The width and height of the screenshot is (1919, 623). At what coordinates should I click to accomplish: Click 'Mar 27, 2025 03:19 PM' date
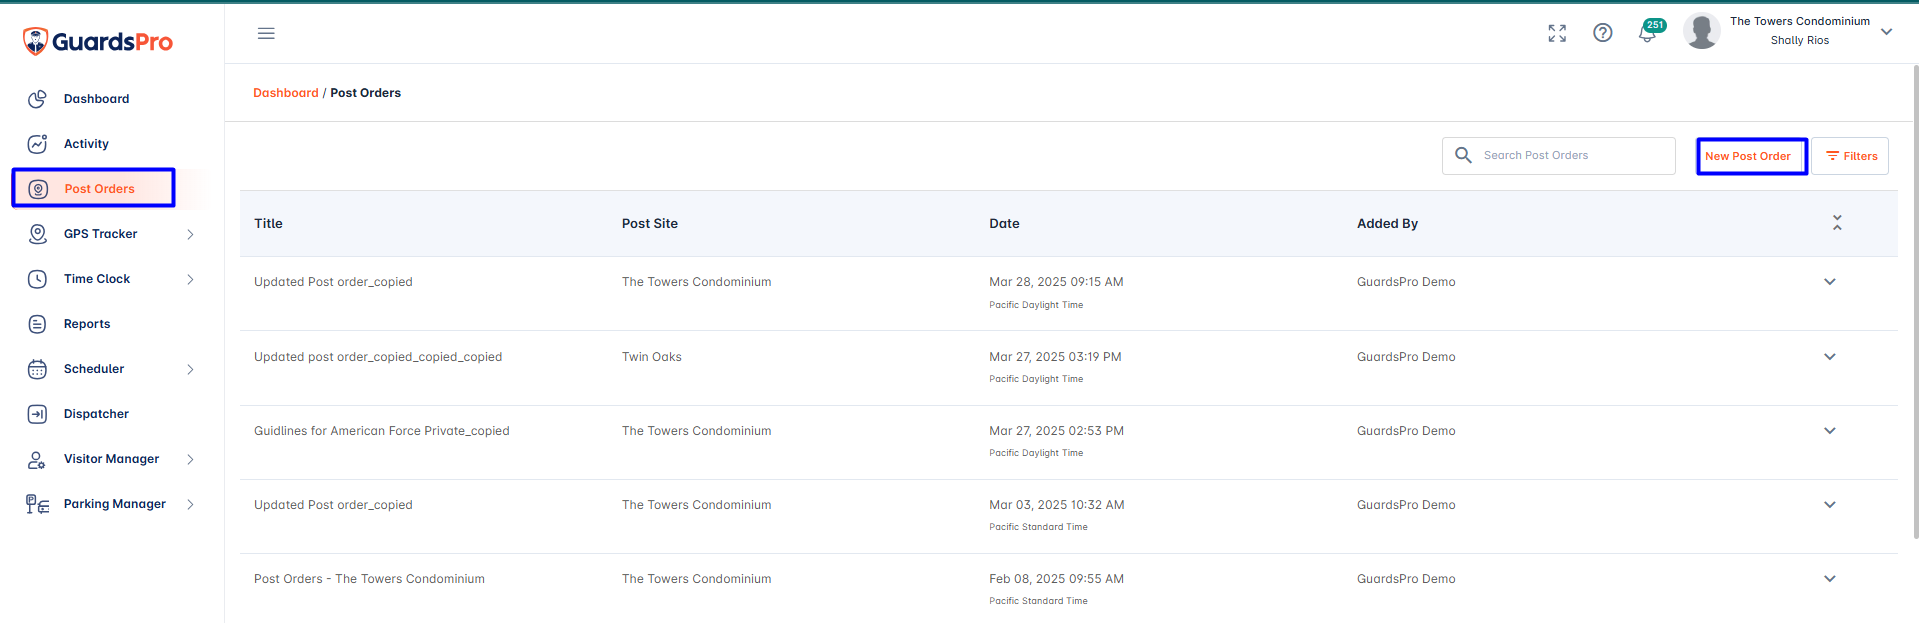tap(1055, 357)
